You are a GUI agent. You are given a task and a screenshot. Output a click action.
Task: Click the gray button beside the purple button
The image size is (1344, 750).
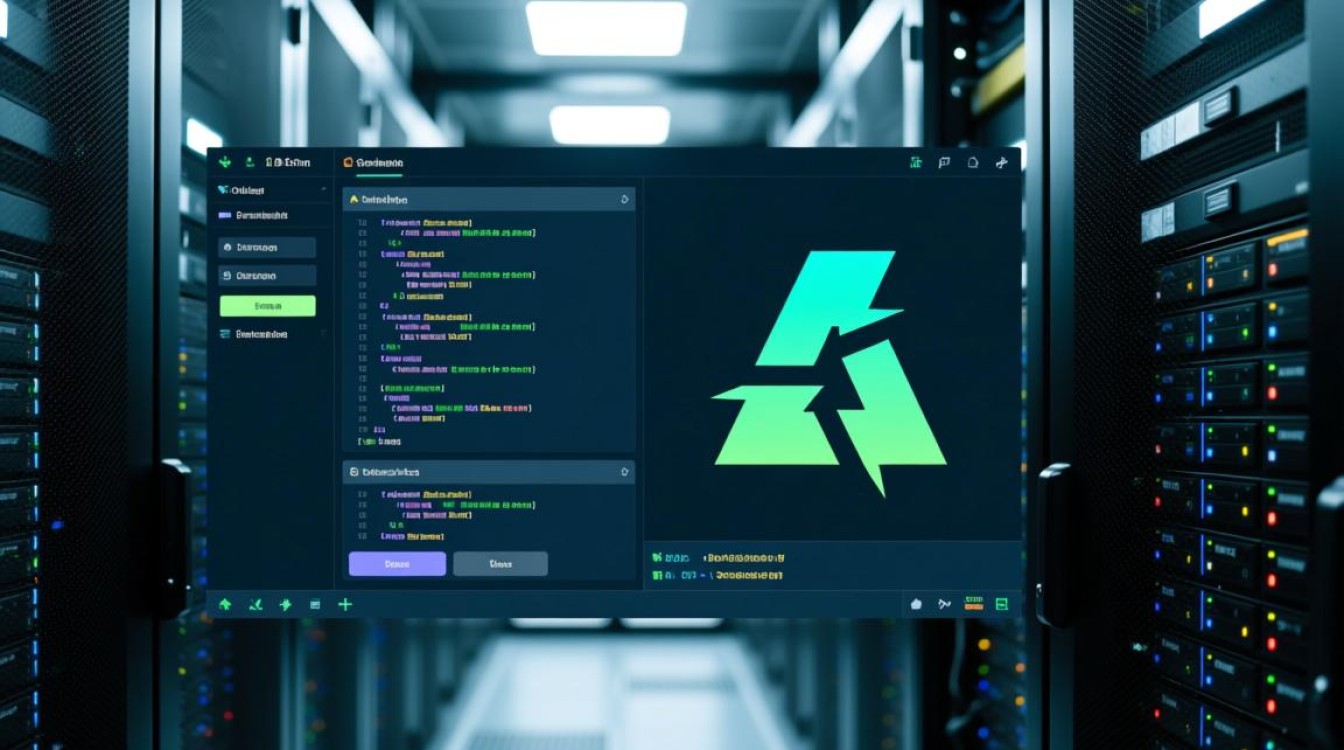[500, 564]
